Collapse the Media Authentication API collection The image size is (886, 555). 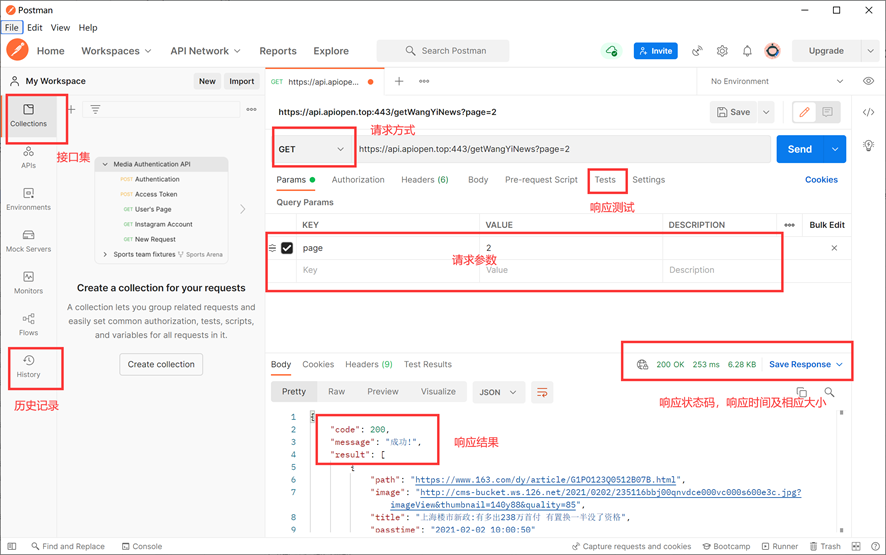coord(105,164)
